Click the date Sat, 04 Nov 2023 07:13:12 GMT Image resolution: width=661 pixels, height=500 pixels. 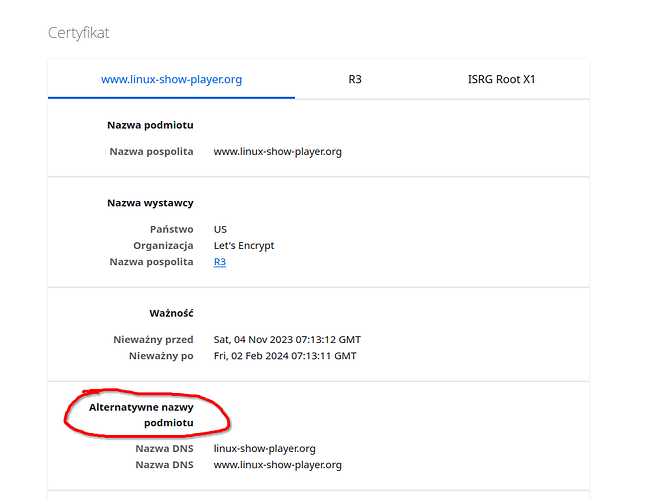coord(287,339)
